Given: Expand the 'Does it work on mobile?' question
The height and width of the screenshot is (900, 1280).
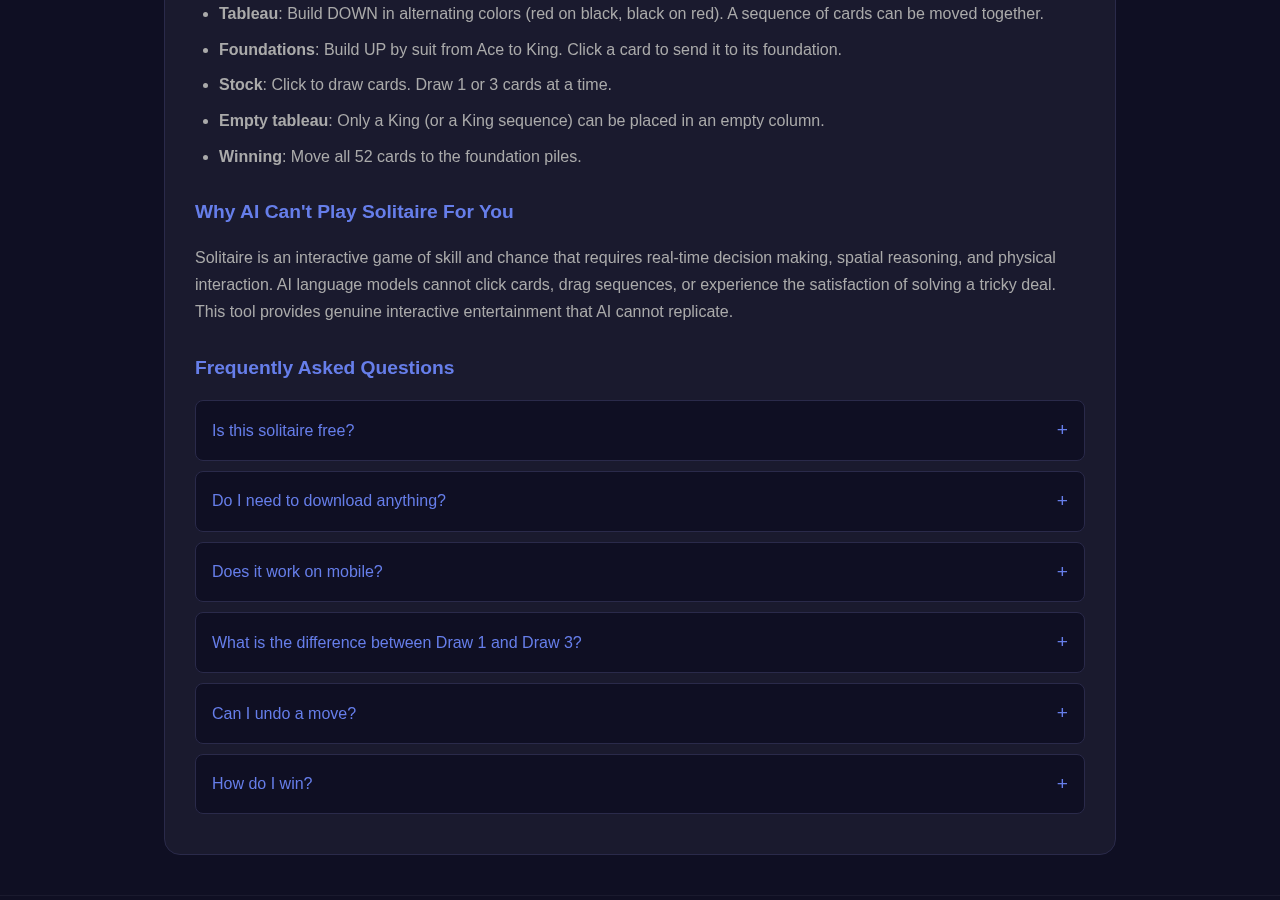Looking at the screenshot, I should (x=640, y=572).
